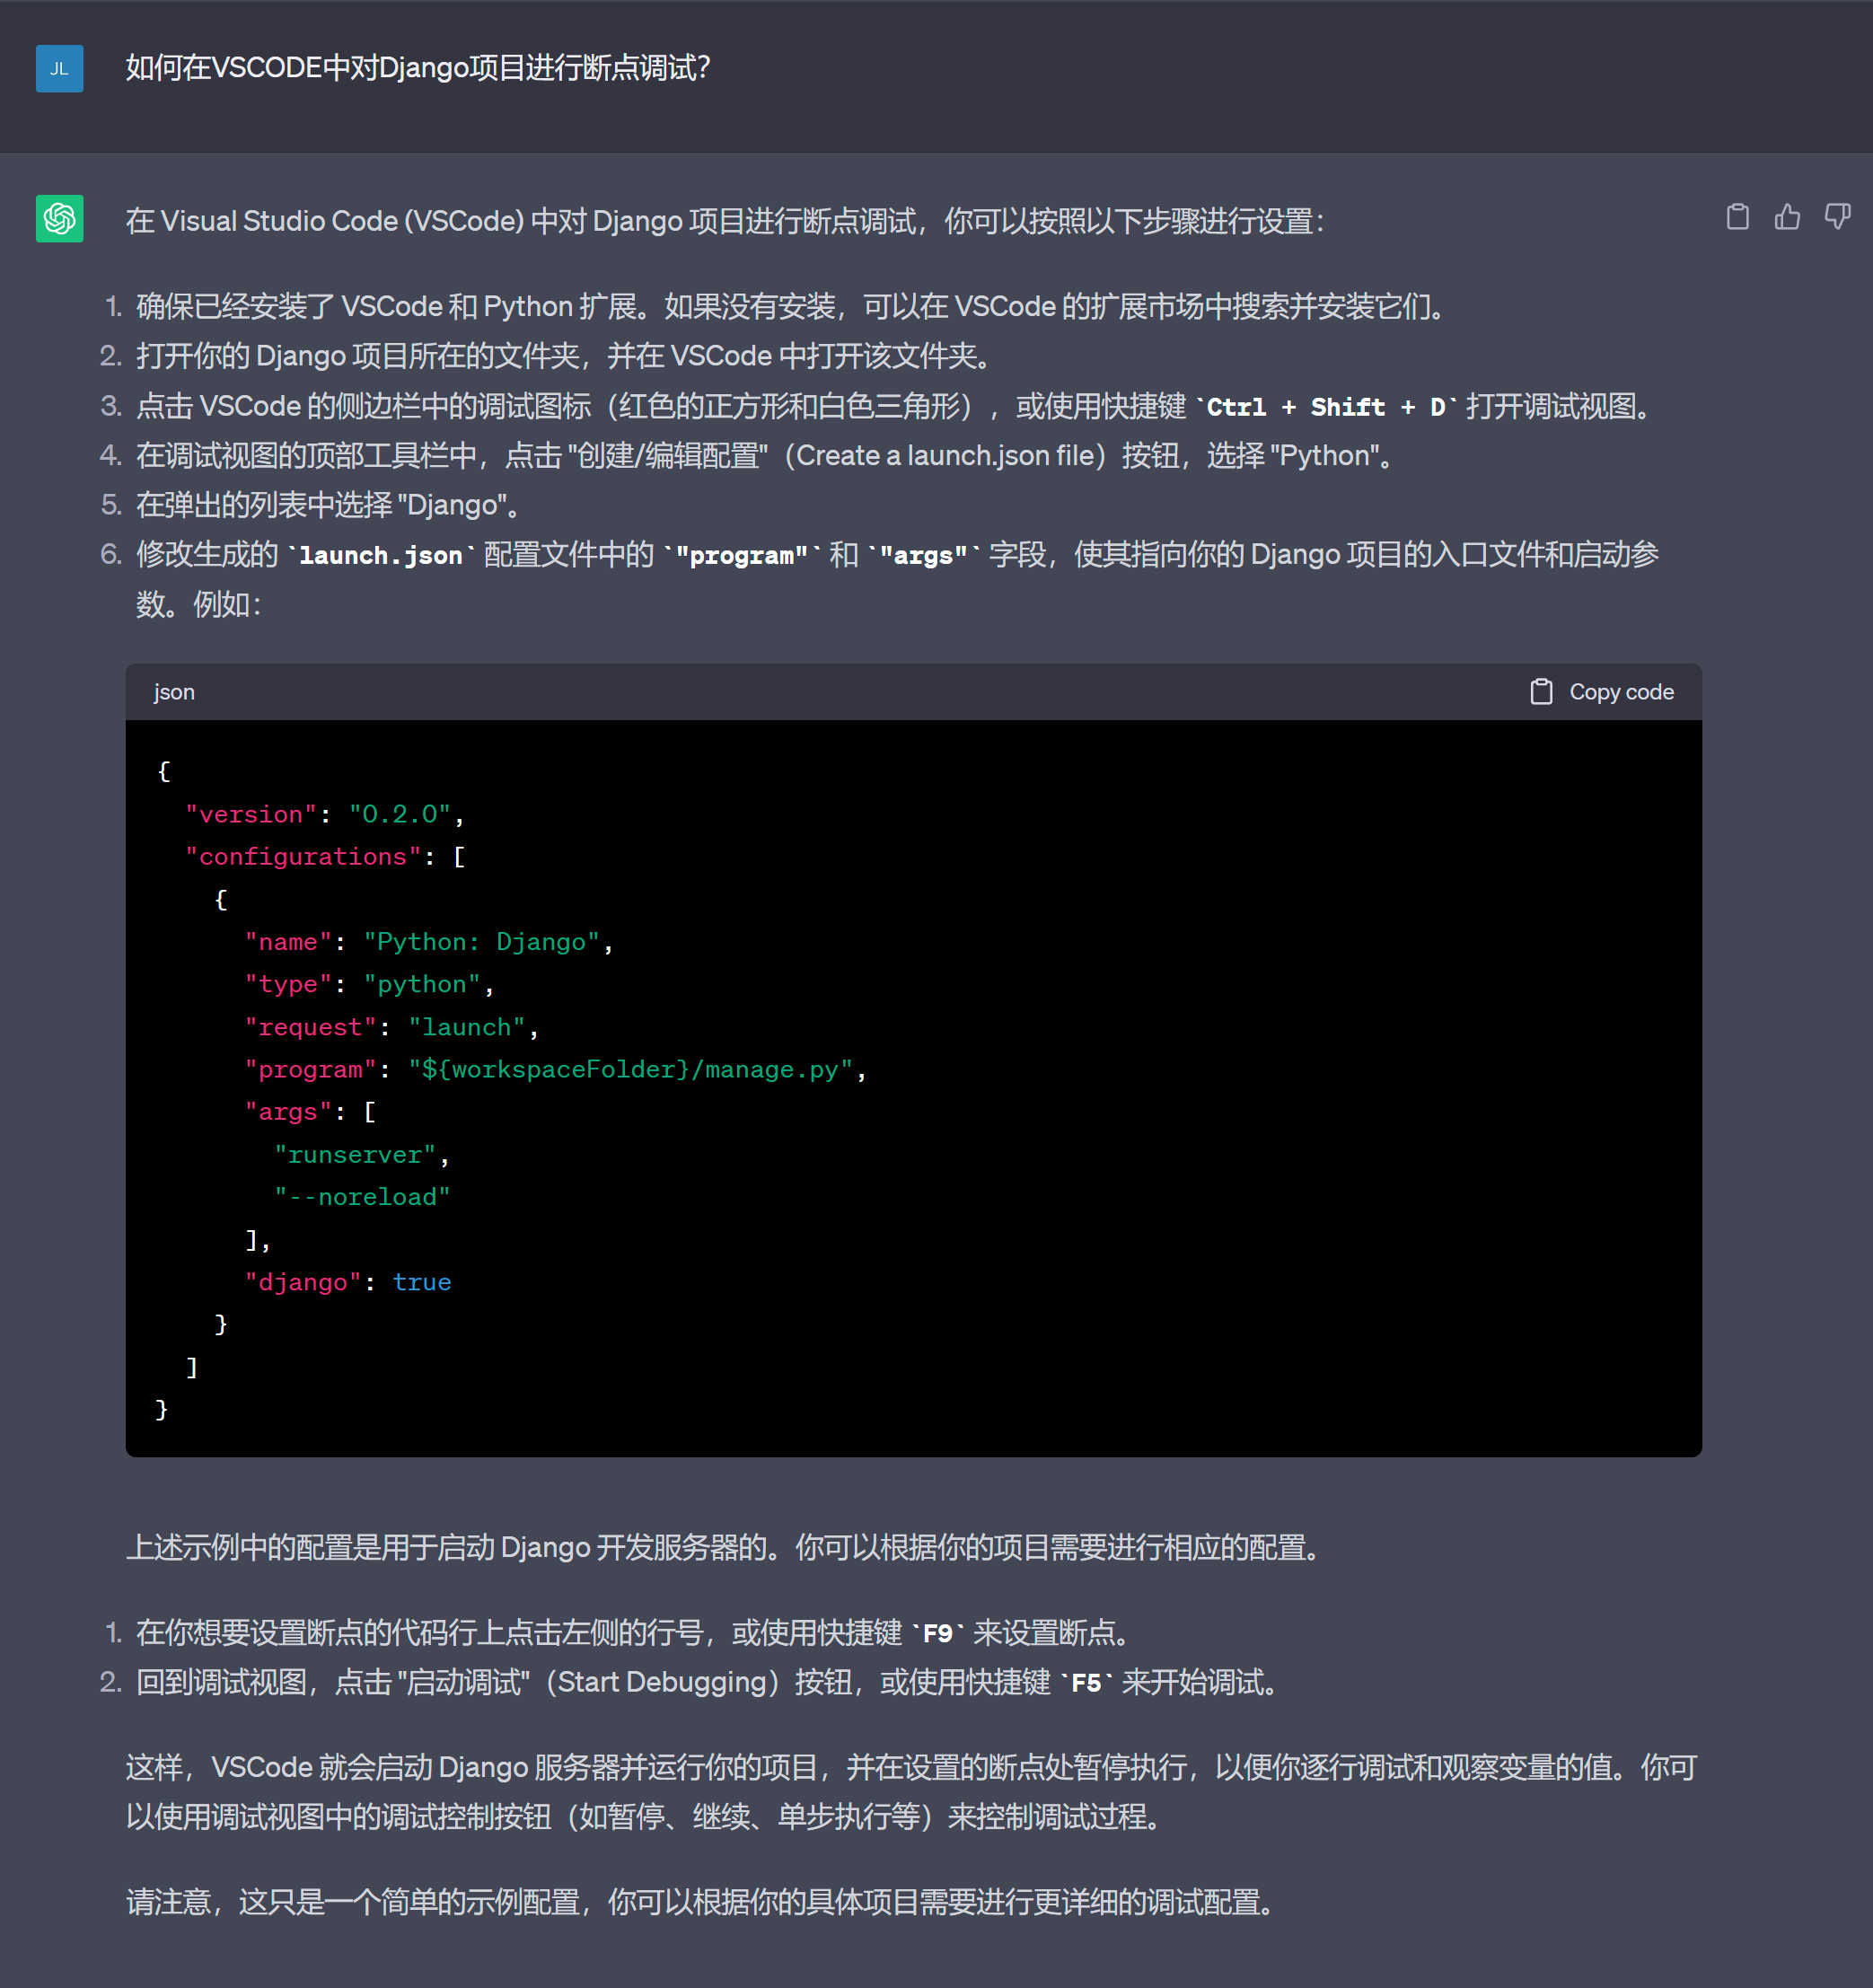Give thumbs up to the response
Screen dimensions: 1873x1988
(x=1788, y=217)
